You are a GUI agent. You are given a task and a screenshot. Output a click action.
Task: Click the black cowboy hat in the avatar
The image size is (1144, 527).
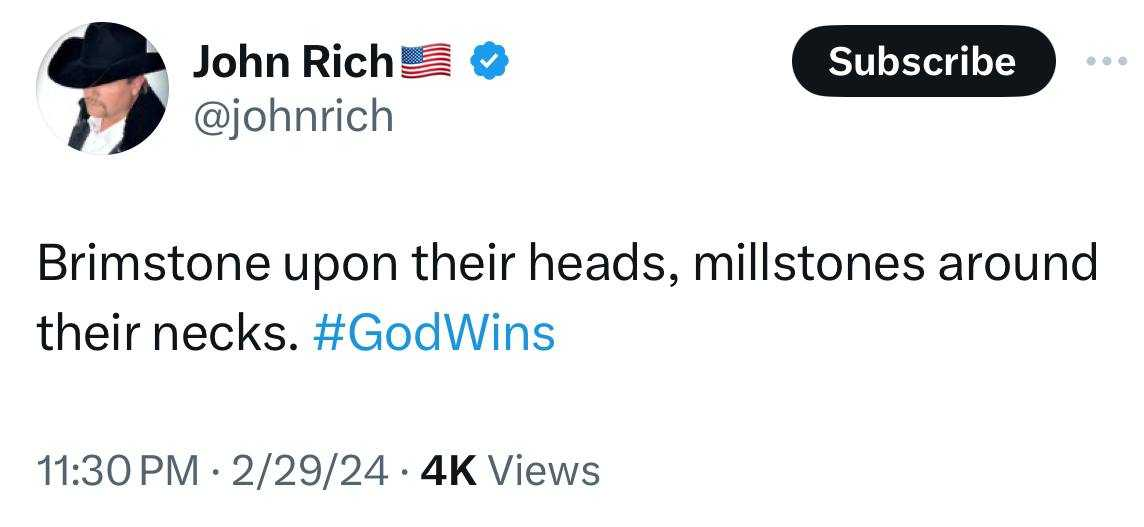(x=107, y=58)
